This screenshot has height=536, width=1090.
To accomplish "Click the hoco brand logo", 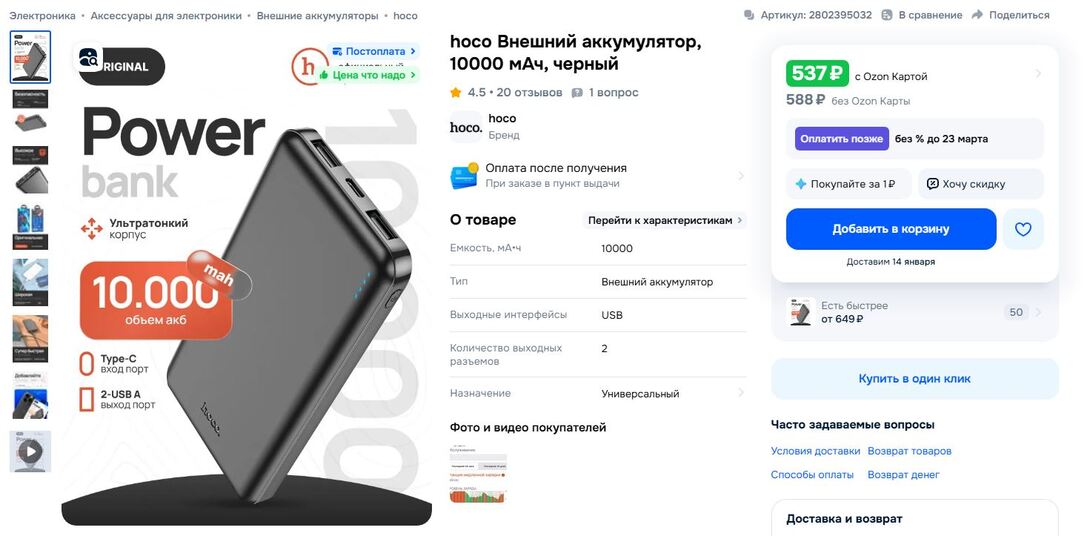I will point(465,127).
